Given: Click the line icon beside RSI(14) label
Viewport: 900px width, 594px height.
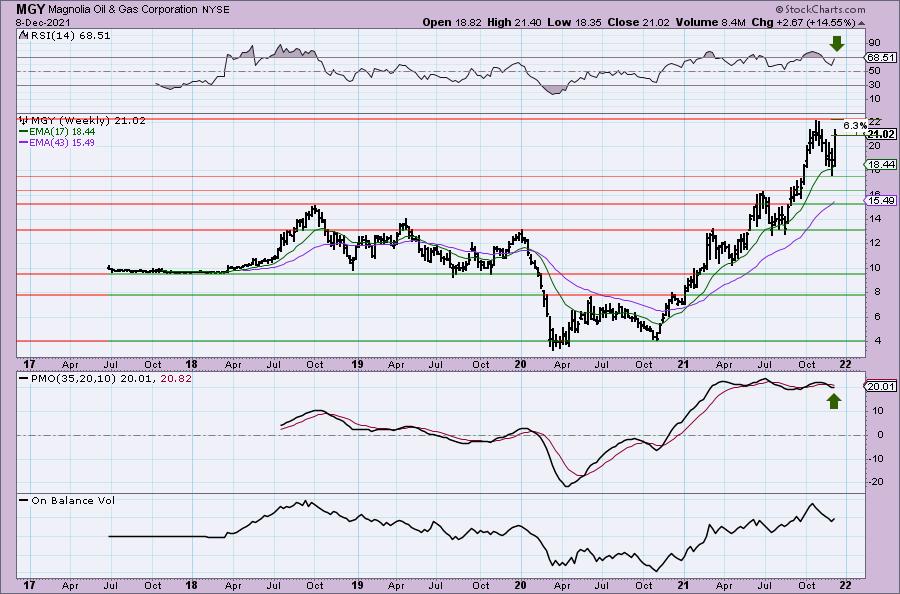Looking at the screenshot, I should tap(23, 35).
